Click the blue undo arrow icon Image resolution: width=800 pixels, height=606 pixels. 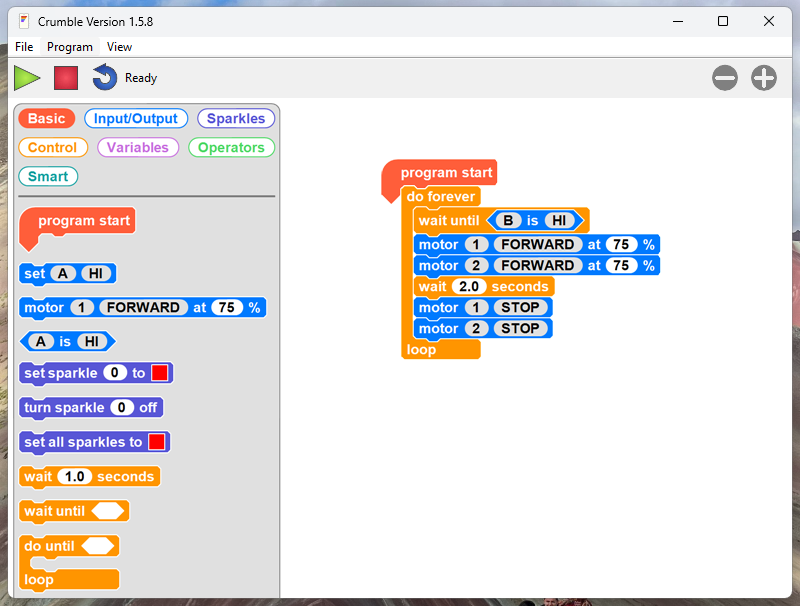pos(104,77)
